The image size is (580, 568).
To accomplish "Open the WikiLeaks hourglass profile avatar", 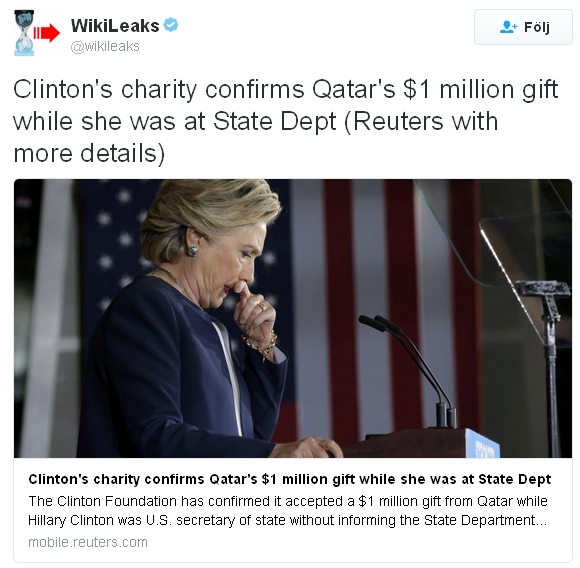I will 24,33.
